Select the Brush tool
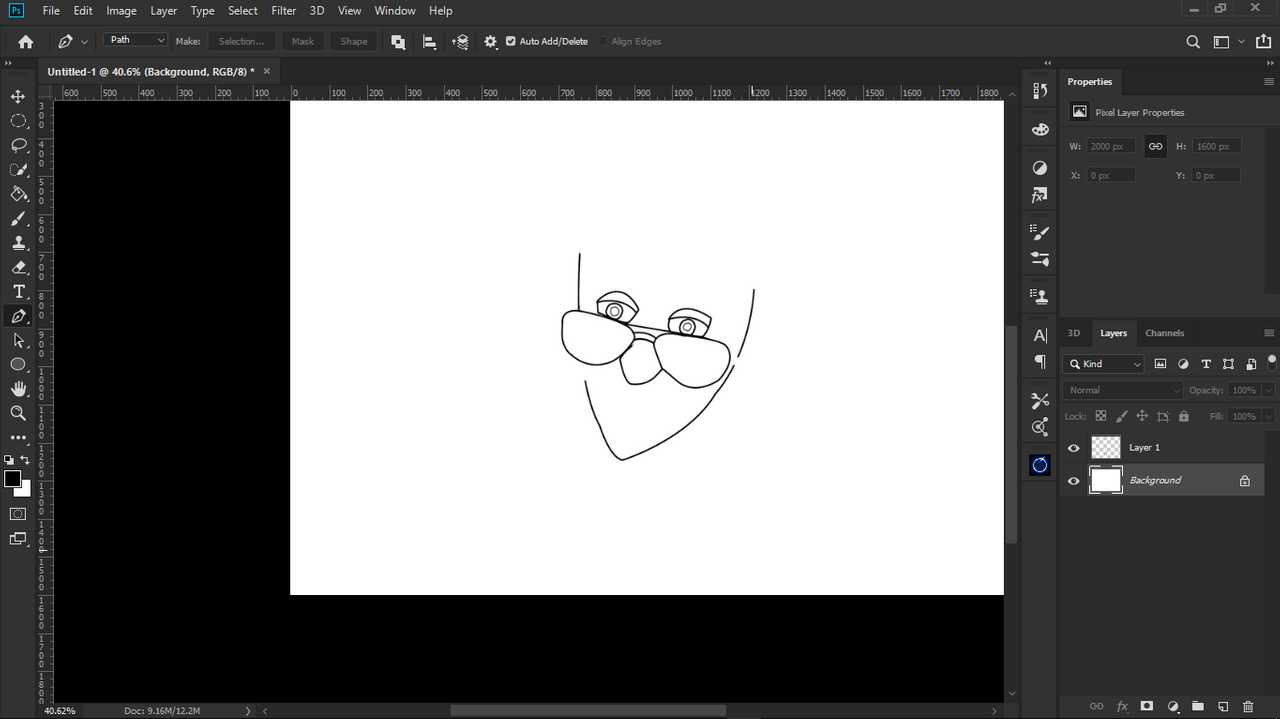1280x719 pixels. [18, 219]
